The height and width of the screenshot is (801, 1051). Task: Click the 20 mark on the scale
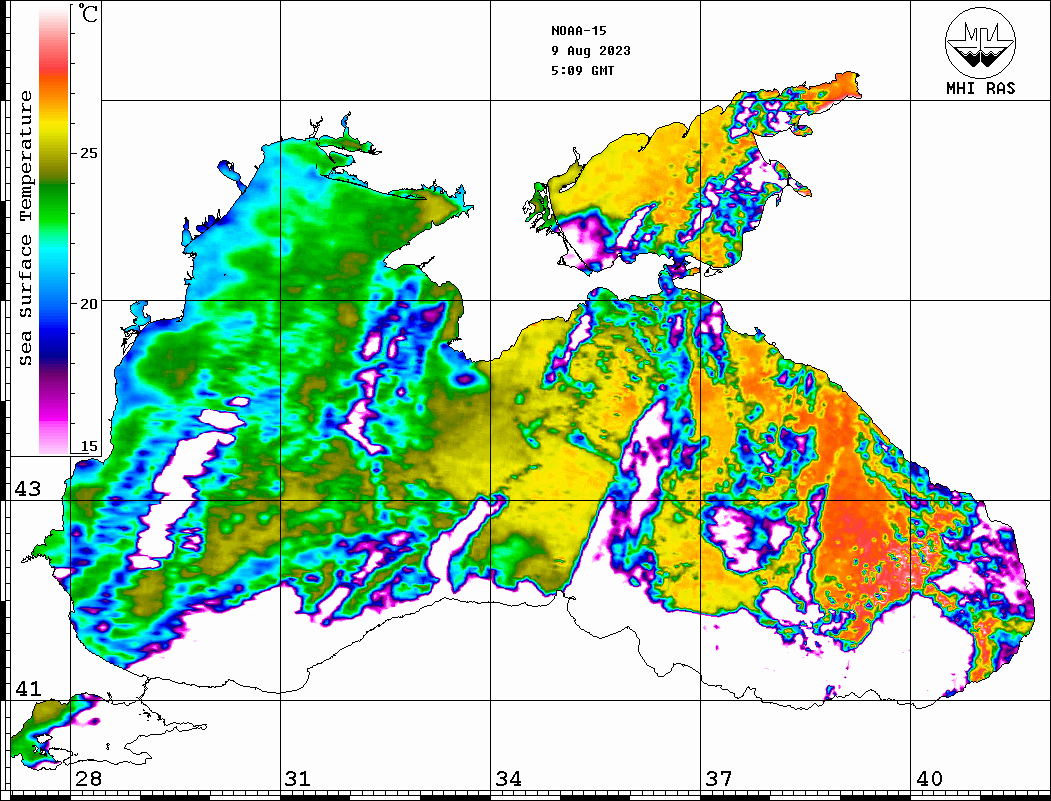[x=88, y=304]
